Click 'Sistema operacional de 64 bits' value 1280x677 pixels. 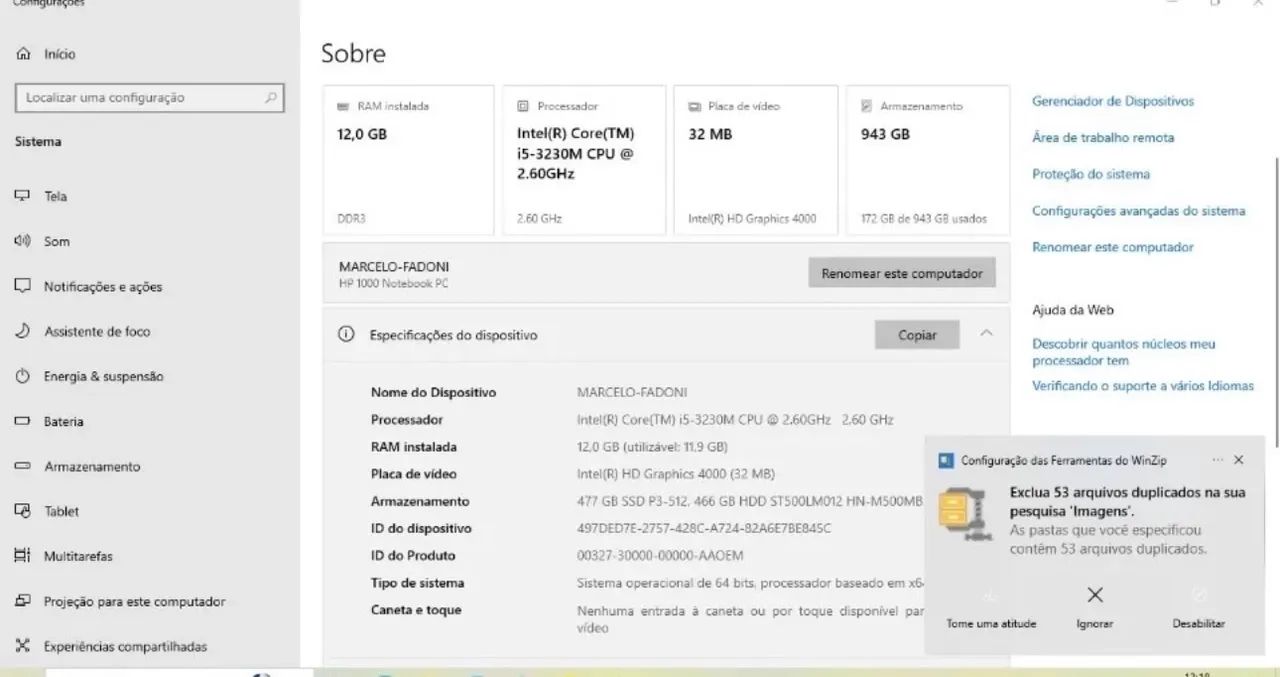click(x=750, y=583)
